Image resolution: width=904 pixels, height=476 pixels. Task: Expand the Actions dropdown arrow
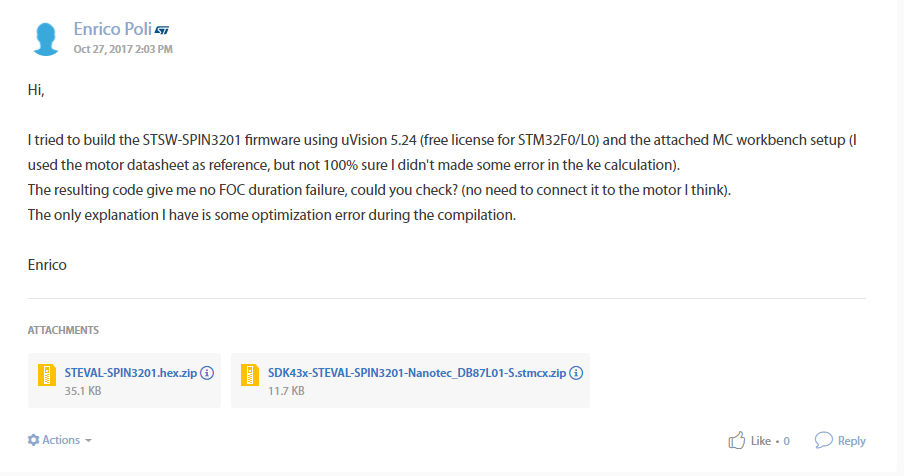point(88,441)
